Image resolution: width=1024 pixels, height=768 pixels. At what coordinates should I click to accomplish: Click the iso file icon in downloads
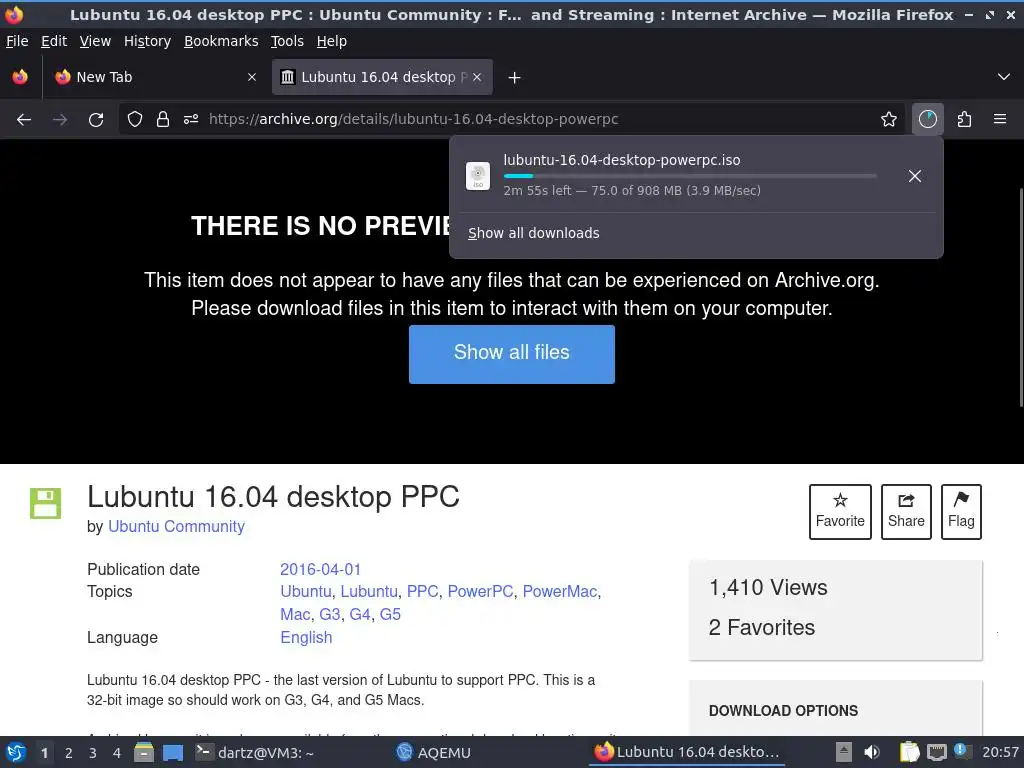tap(478, 176)
